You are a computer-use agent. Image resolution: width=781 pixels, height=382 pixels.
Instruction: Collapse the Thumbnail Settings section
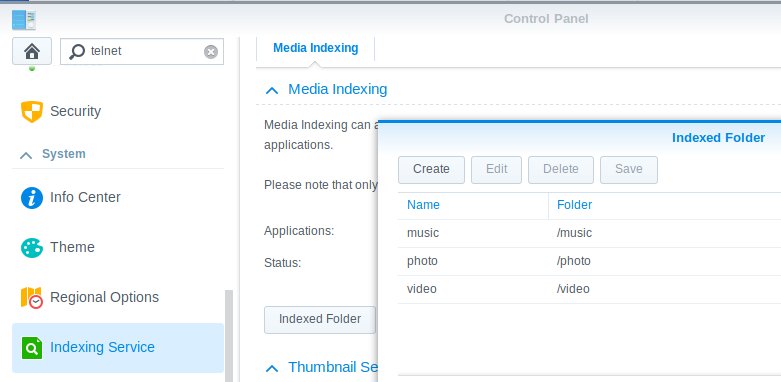[272, 368]
